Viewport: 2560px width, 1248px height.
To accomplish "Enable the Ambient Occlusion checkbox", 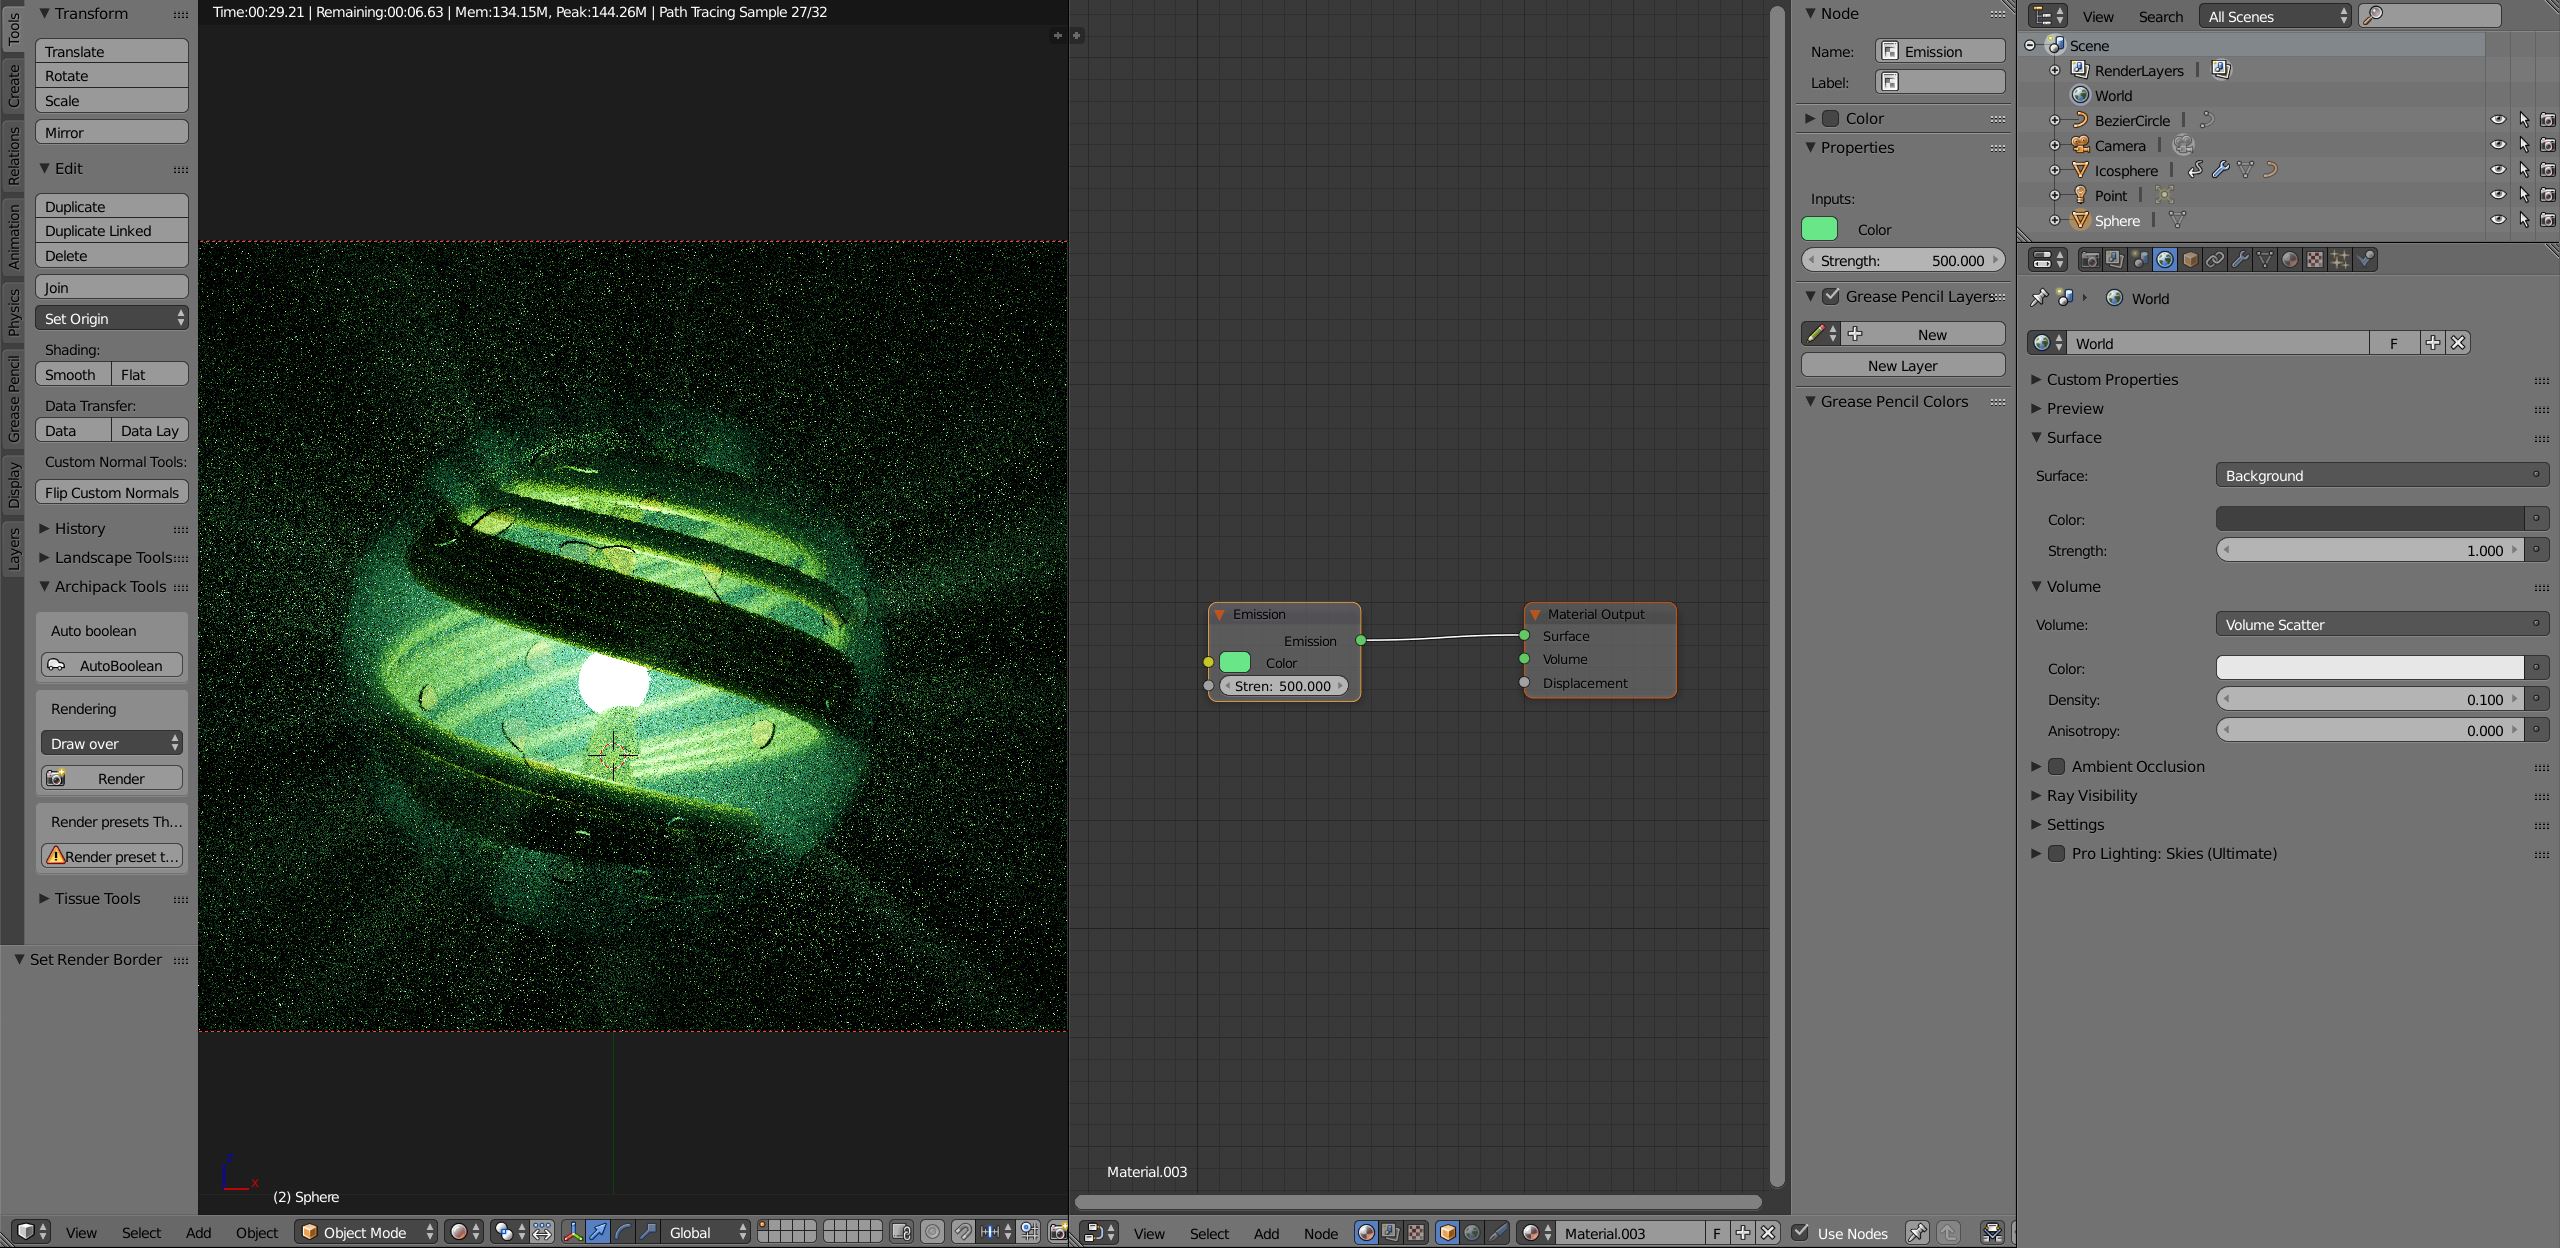I will [2057, 767].
